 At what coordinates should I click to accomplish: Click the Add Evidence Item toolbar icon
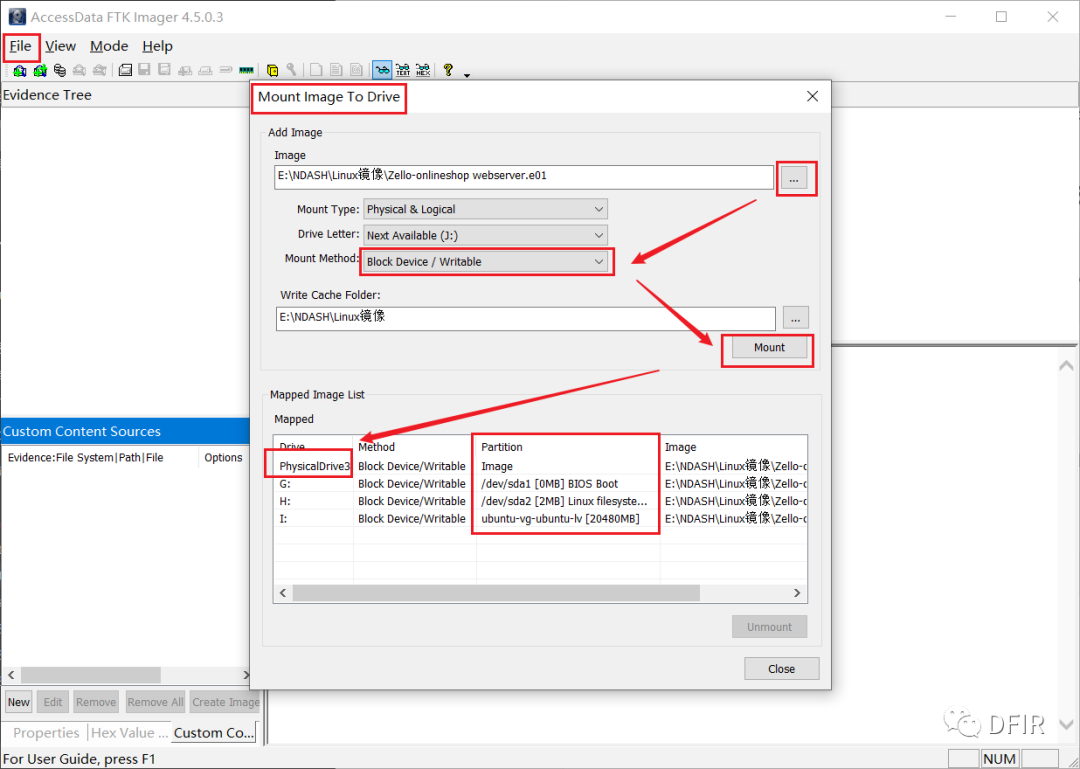(x=19, y=70)
